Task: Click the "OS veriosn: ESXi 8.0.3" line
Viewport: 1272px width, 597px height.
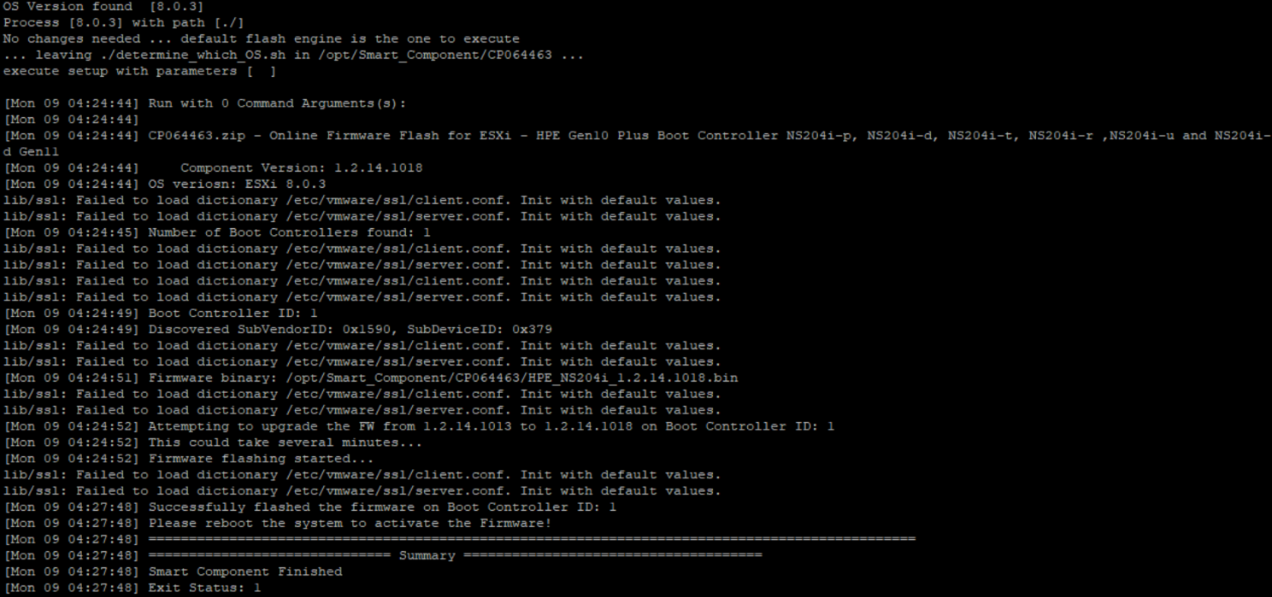Action: [236, 184]
